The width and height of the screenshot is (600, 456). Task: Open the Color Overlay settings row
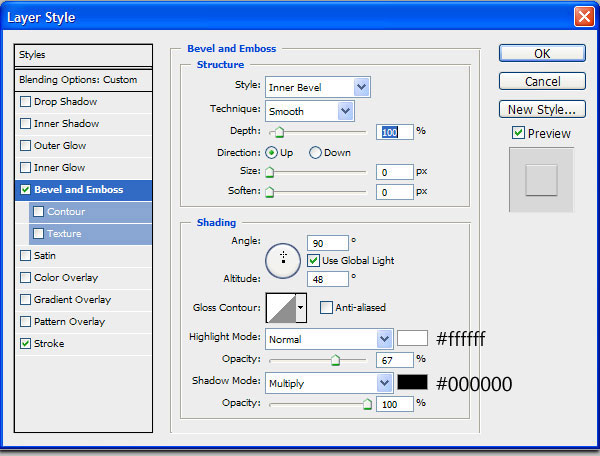coord(83,278)
